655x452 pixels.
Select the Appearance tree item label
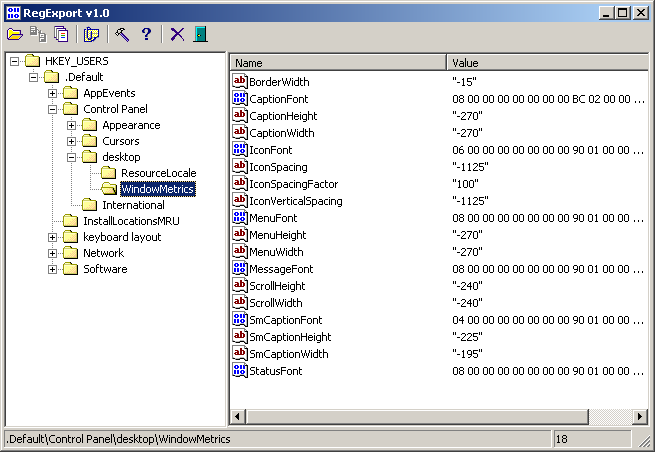(x=131, y=125)
